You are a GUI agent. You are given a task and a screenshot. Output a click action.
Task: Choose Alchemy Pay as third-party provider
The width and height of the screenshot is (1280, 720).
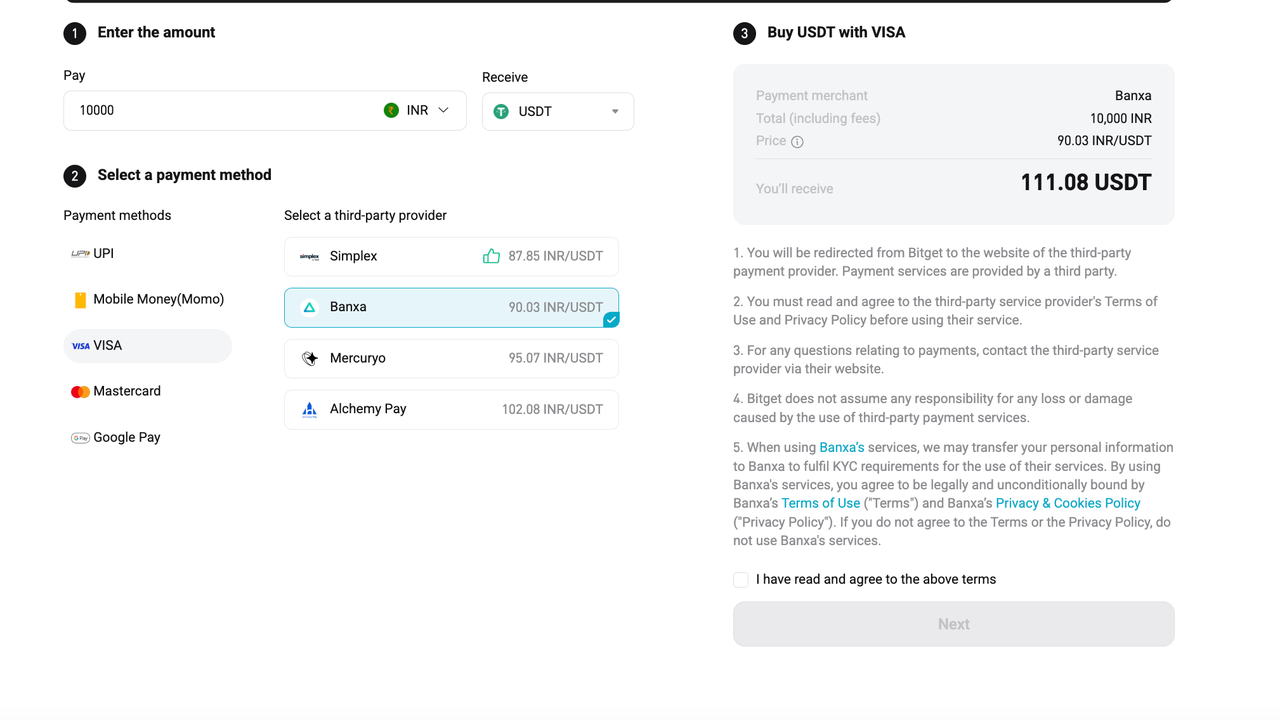click(451, 409)
